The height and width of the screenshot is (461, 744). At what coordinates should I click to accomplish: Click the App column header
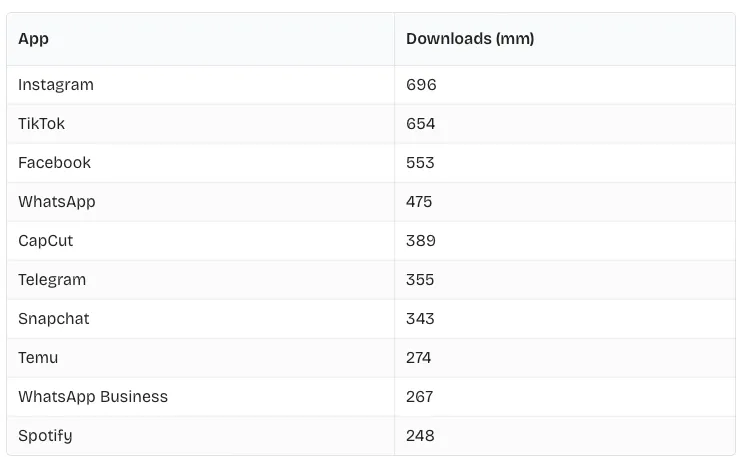(34, 39)
